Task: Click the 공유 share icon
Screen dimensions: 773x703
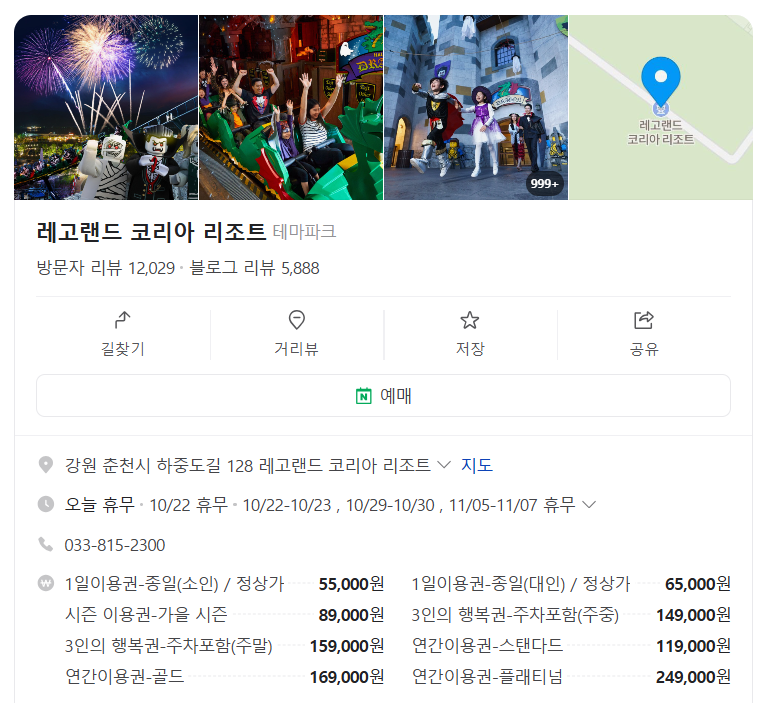Action: [644, 320]
